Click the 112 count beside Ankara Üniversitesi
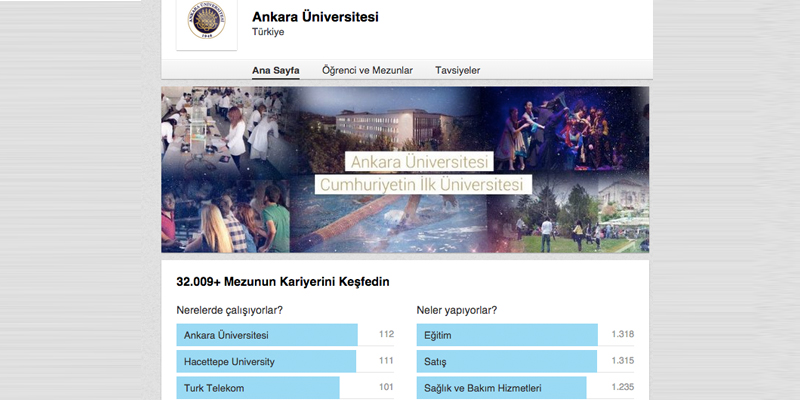This screenshot has height=400, width=800. click(x=386, y=334)
